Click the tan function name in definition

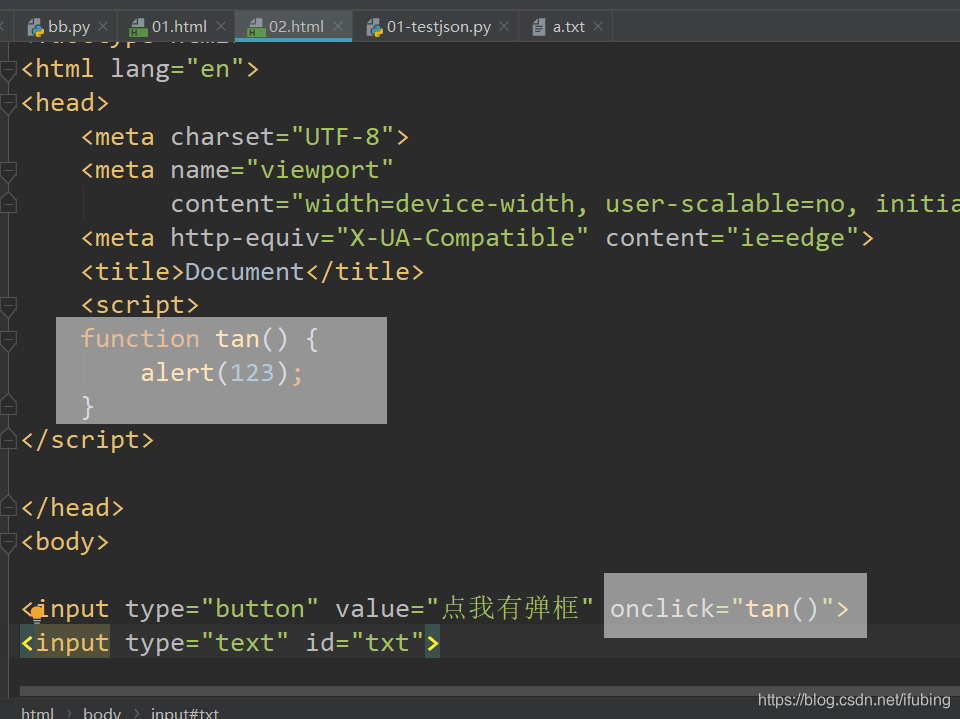[x=237, y=339]
